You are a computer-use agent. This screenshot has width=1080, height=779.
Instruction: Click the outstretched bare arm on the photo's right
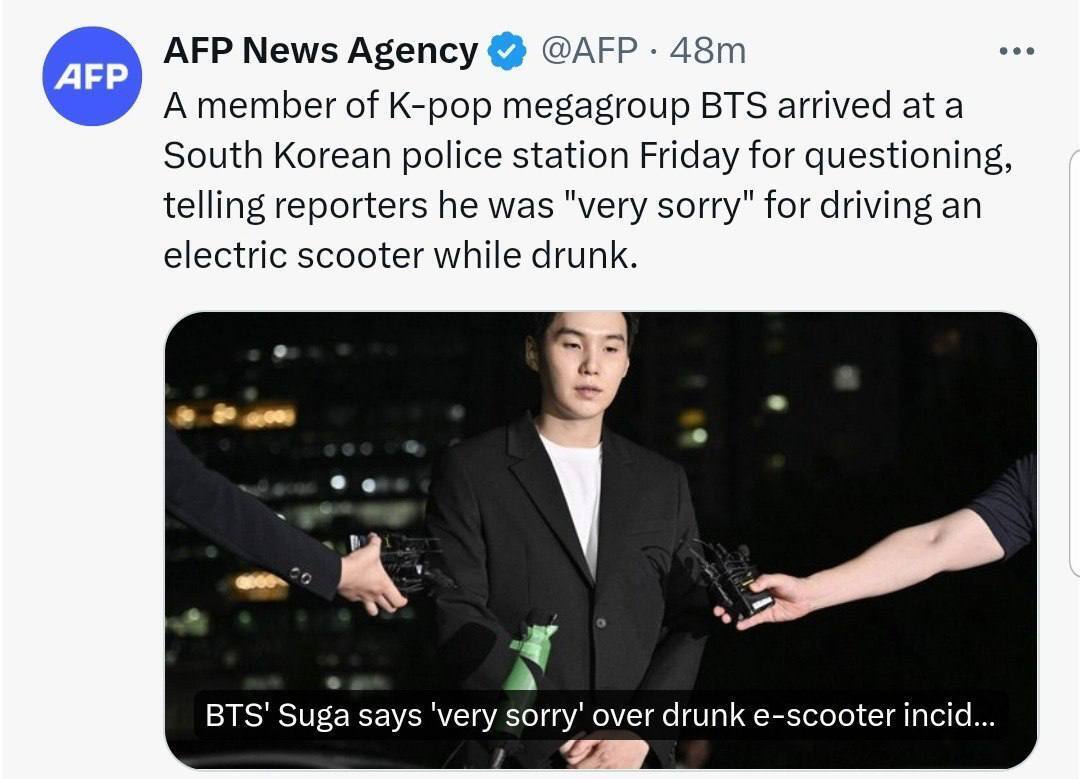(x=900, y=565)
